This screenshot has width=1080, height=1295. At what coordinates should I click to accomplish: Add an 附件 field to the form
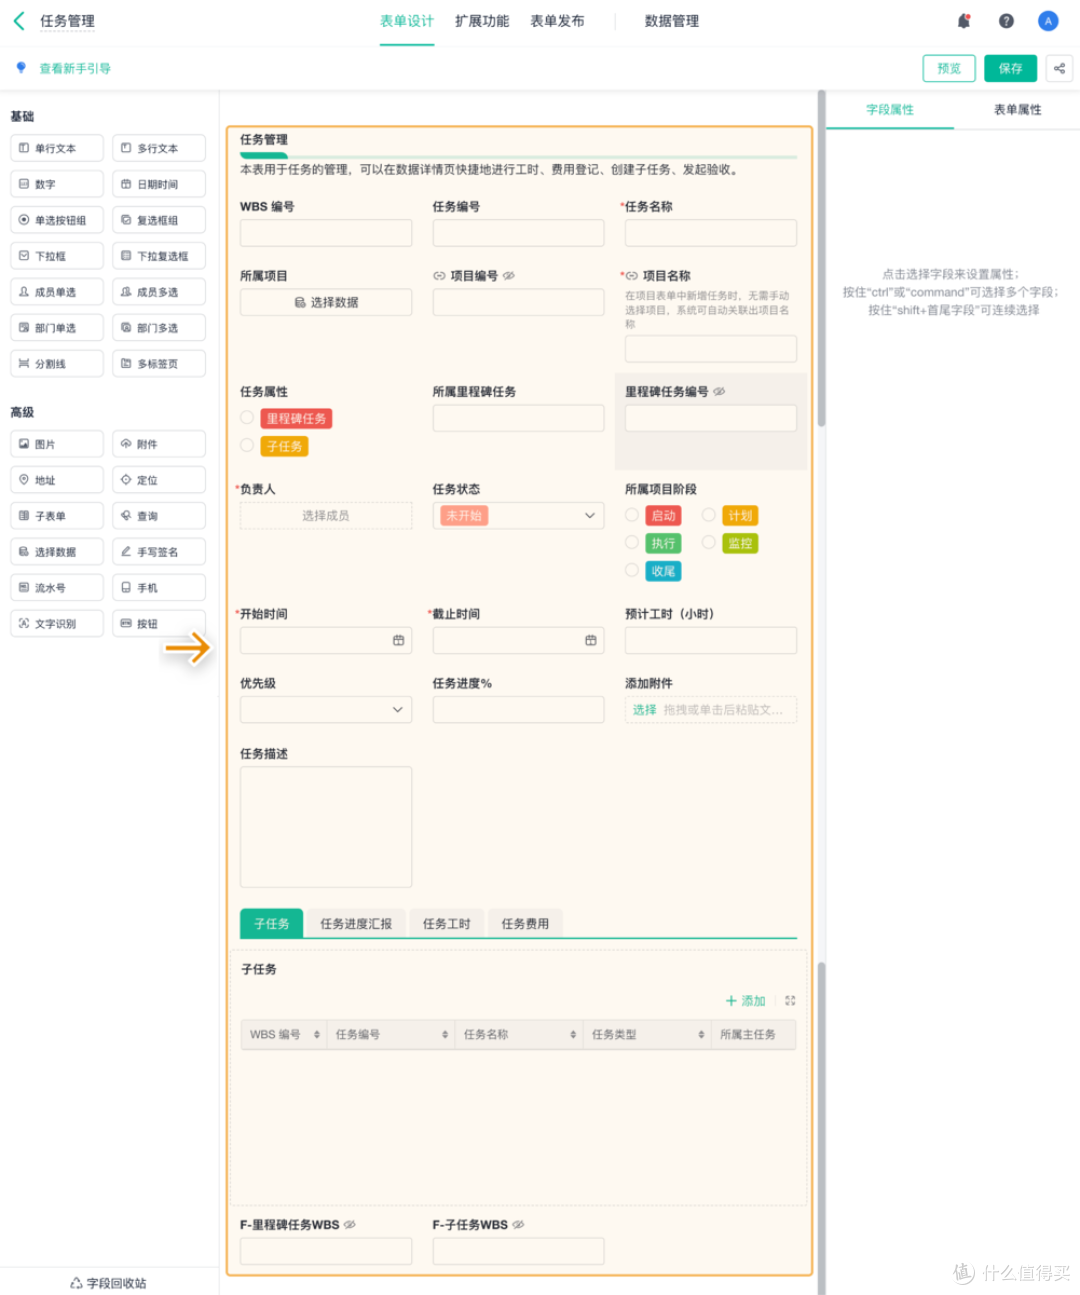coord(159,443)
